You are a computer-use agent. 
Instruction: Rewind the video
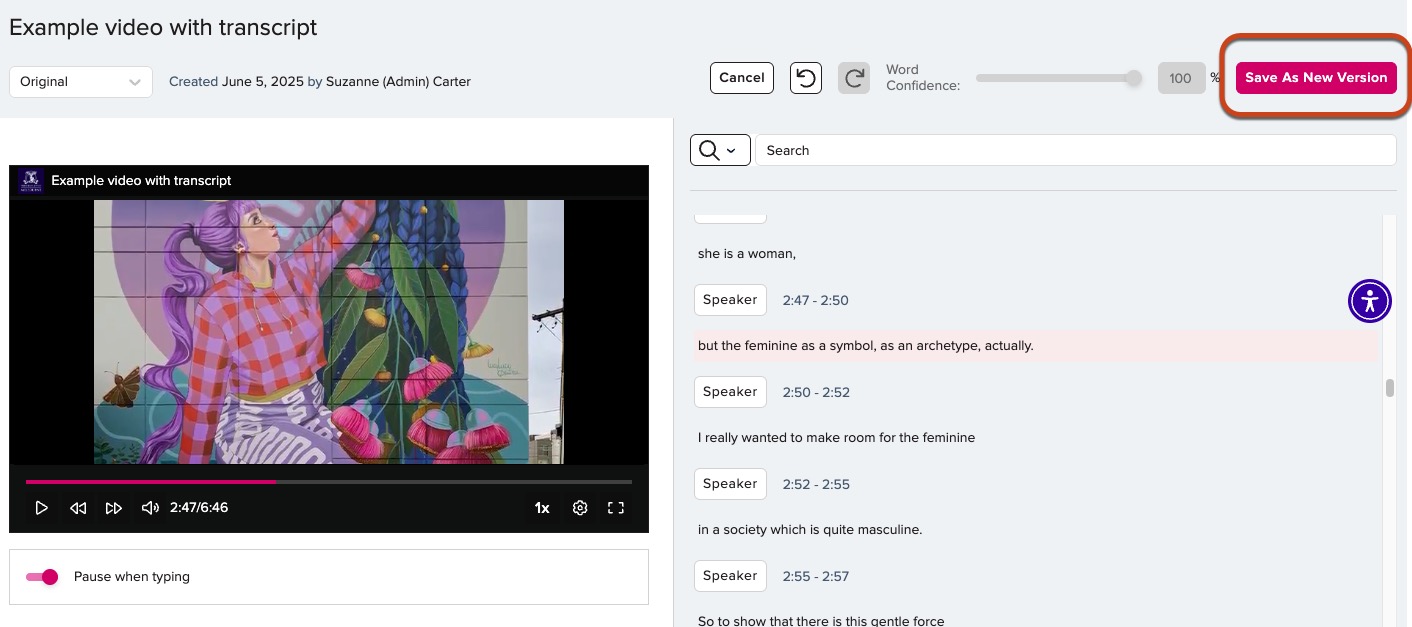pyautogui.click(x=78, y=508)
